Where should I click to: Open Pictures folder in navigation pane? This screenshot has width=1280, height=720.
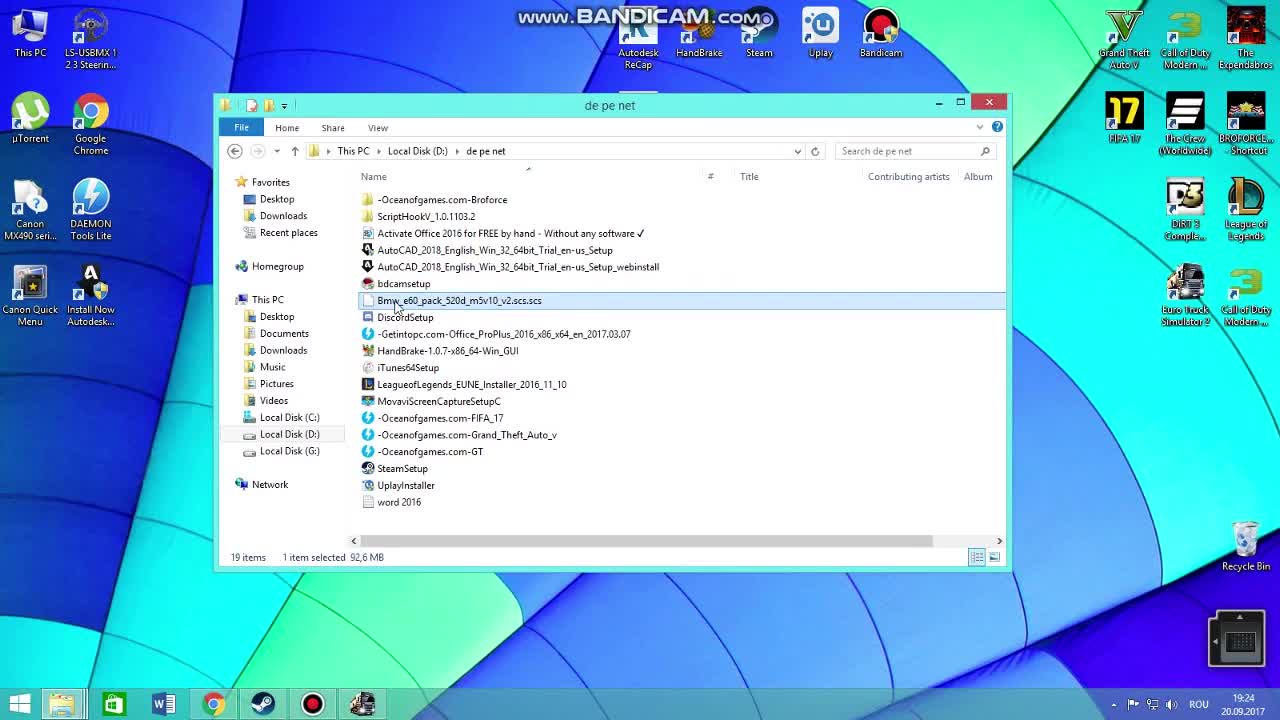click(276, 384)
